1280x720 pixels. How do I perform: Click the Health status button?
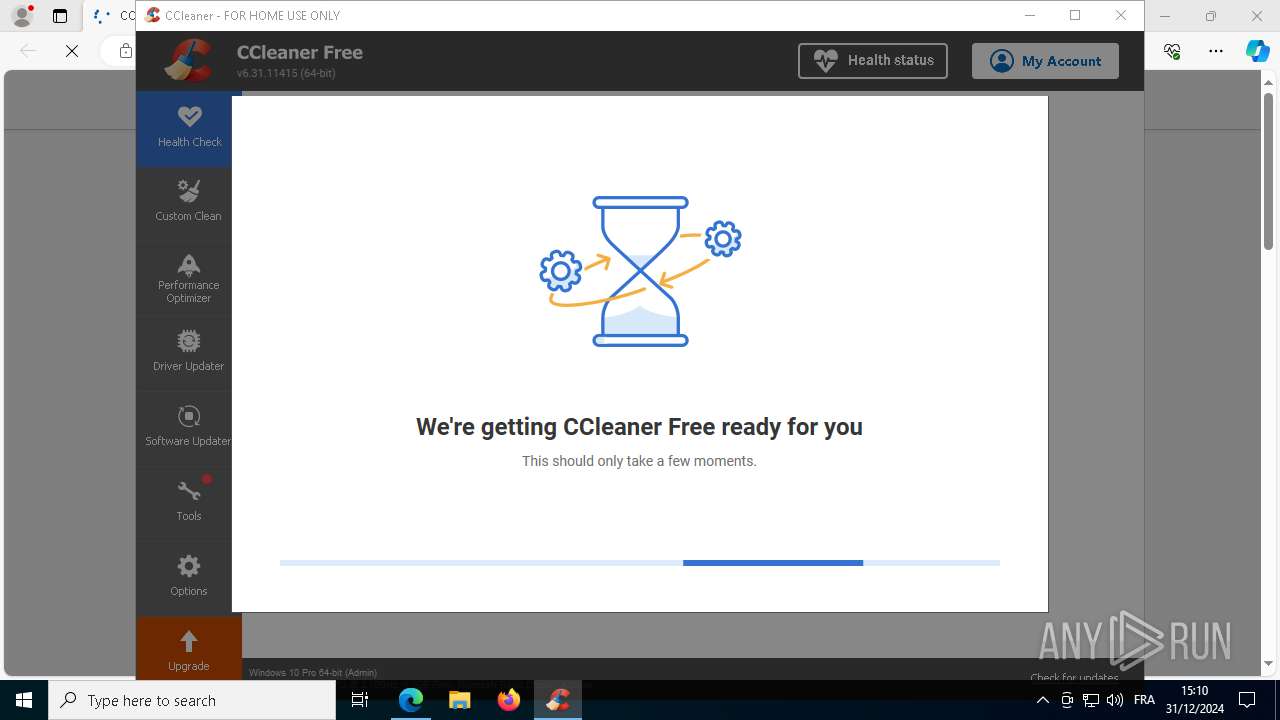[873, 60]
